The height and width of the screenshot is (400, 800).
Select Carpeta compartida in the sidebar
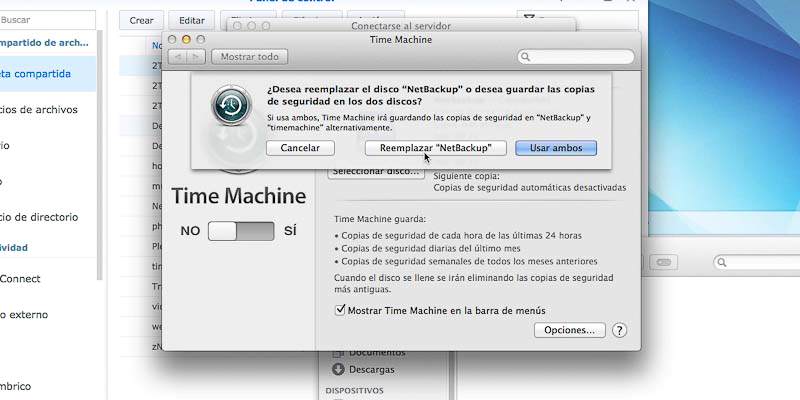point(47,74)
